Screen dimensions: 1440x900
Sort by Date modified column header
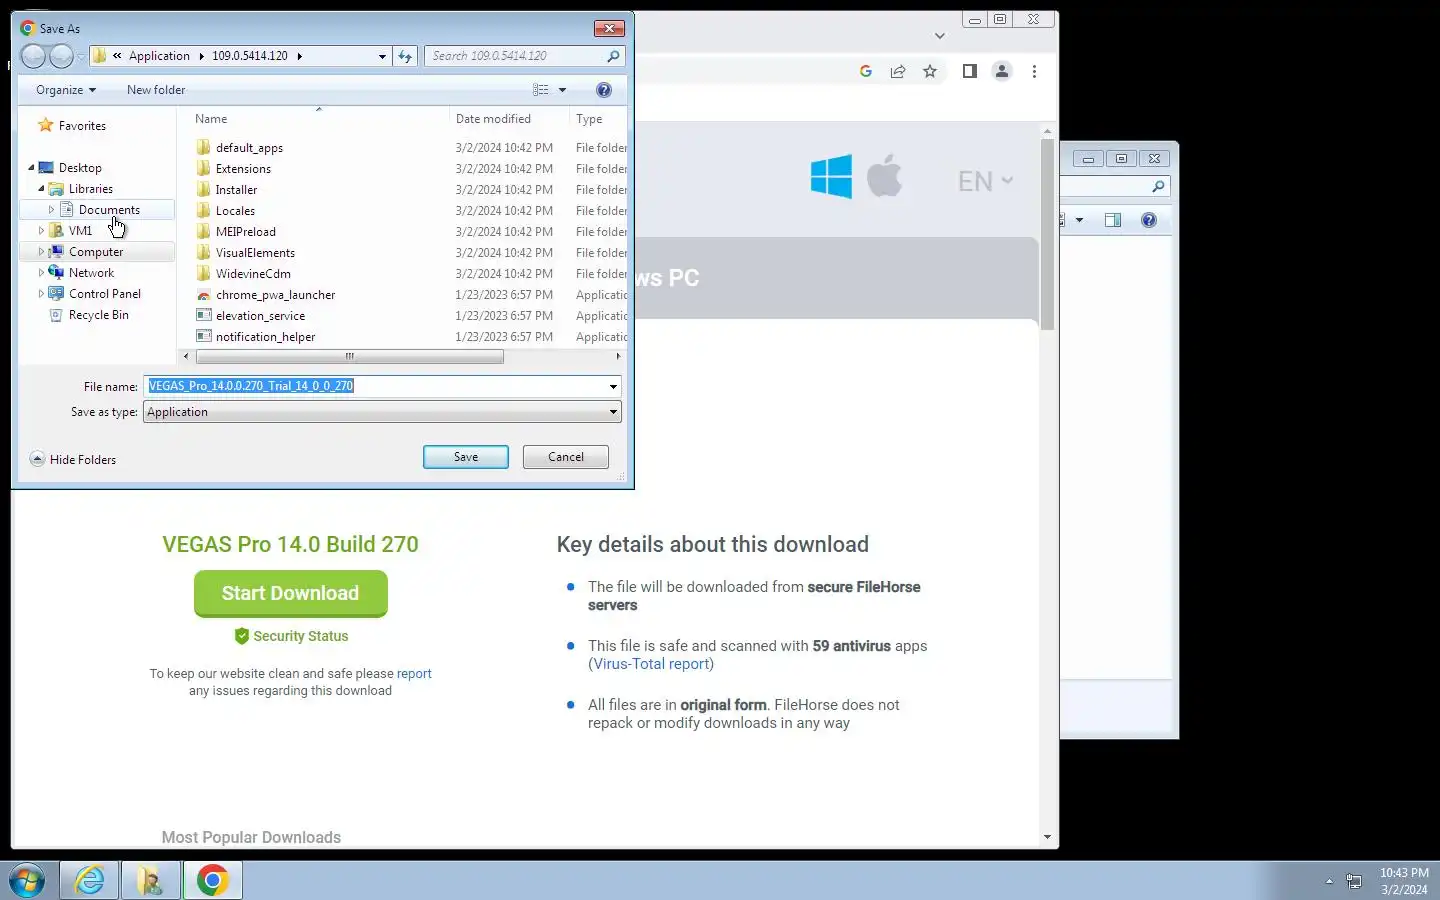[x=493, y=119]
